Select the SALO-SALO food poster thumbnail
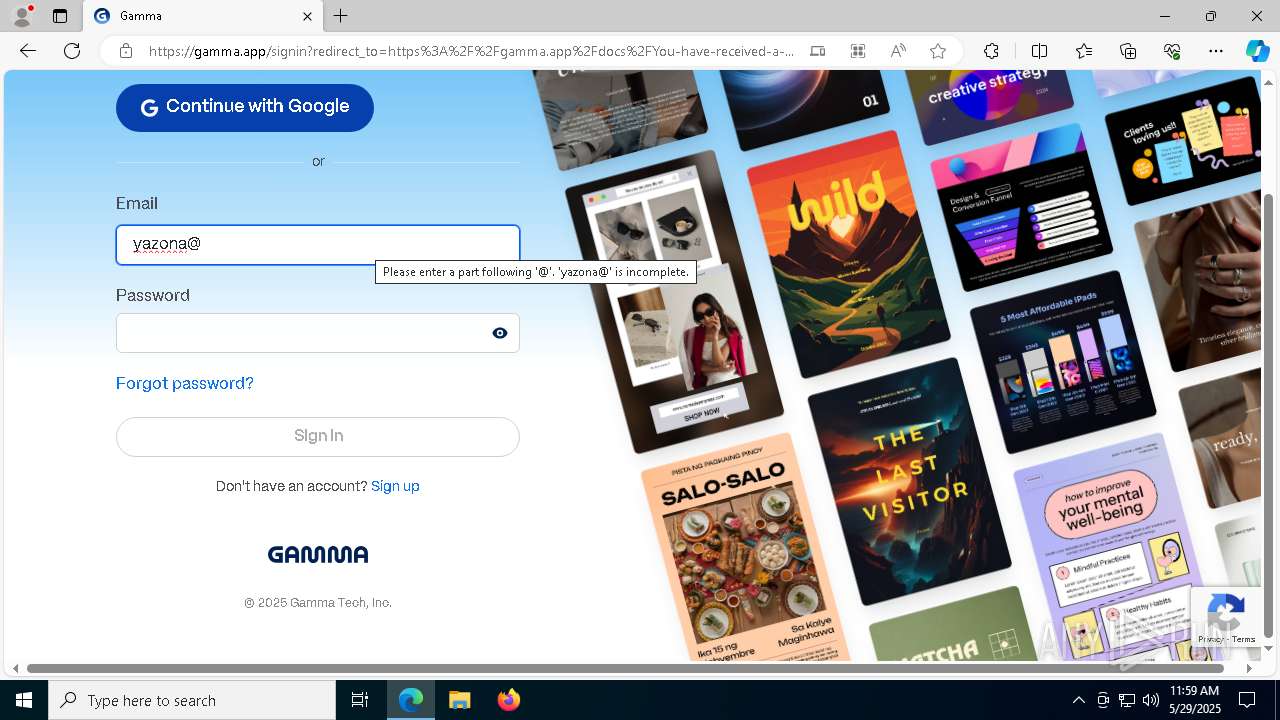1280x720 pixels. click(745, 548)
